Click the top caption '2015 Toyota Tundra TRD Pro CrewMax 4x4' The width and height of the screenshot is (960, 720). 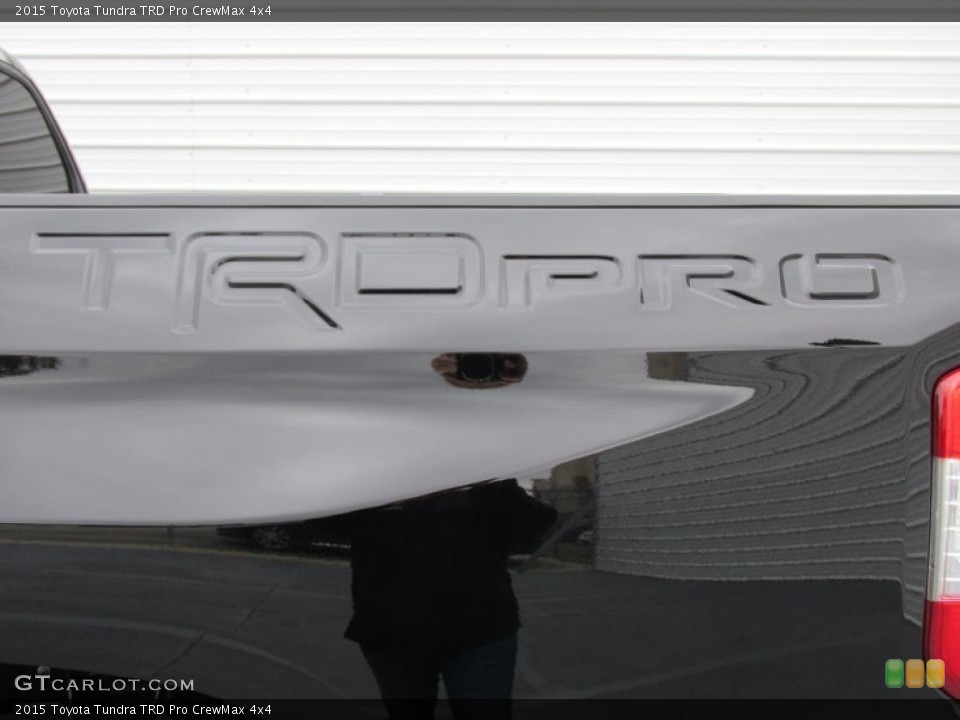[x=143, y=10]
